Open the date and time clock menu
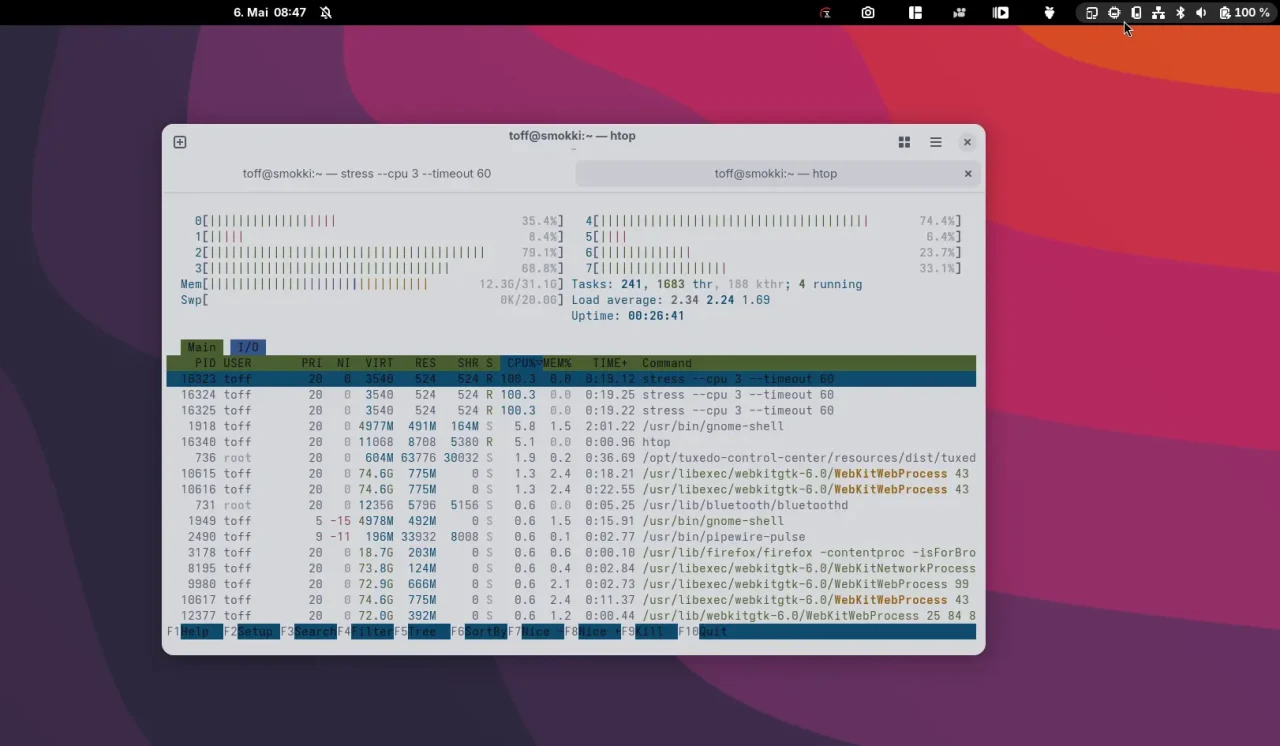 click(x=270, y=13)
